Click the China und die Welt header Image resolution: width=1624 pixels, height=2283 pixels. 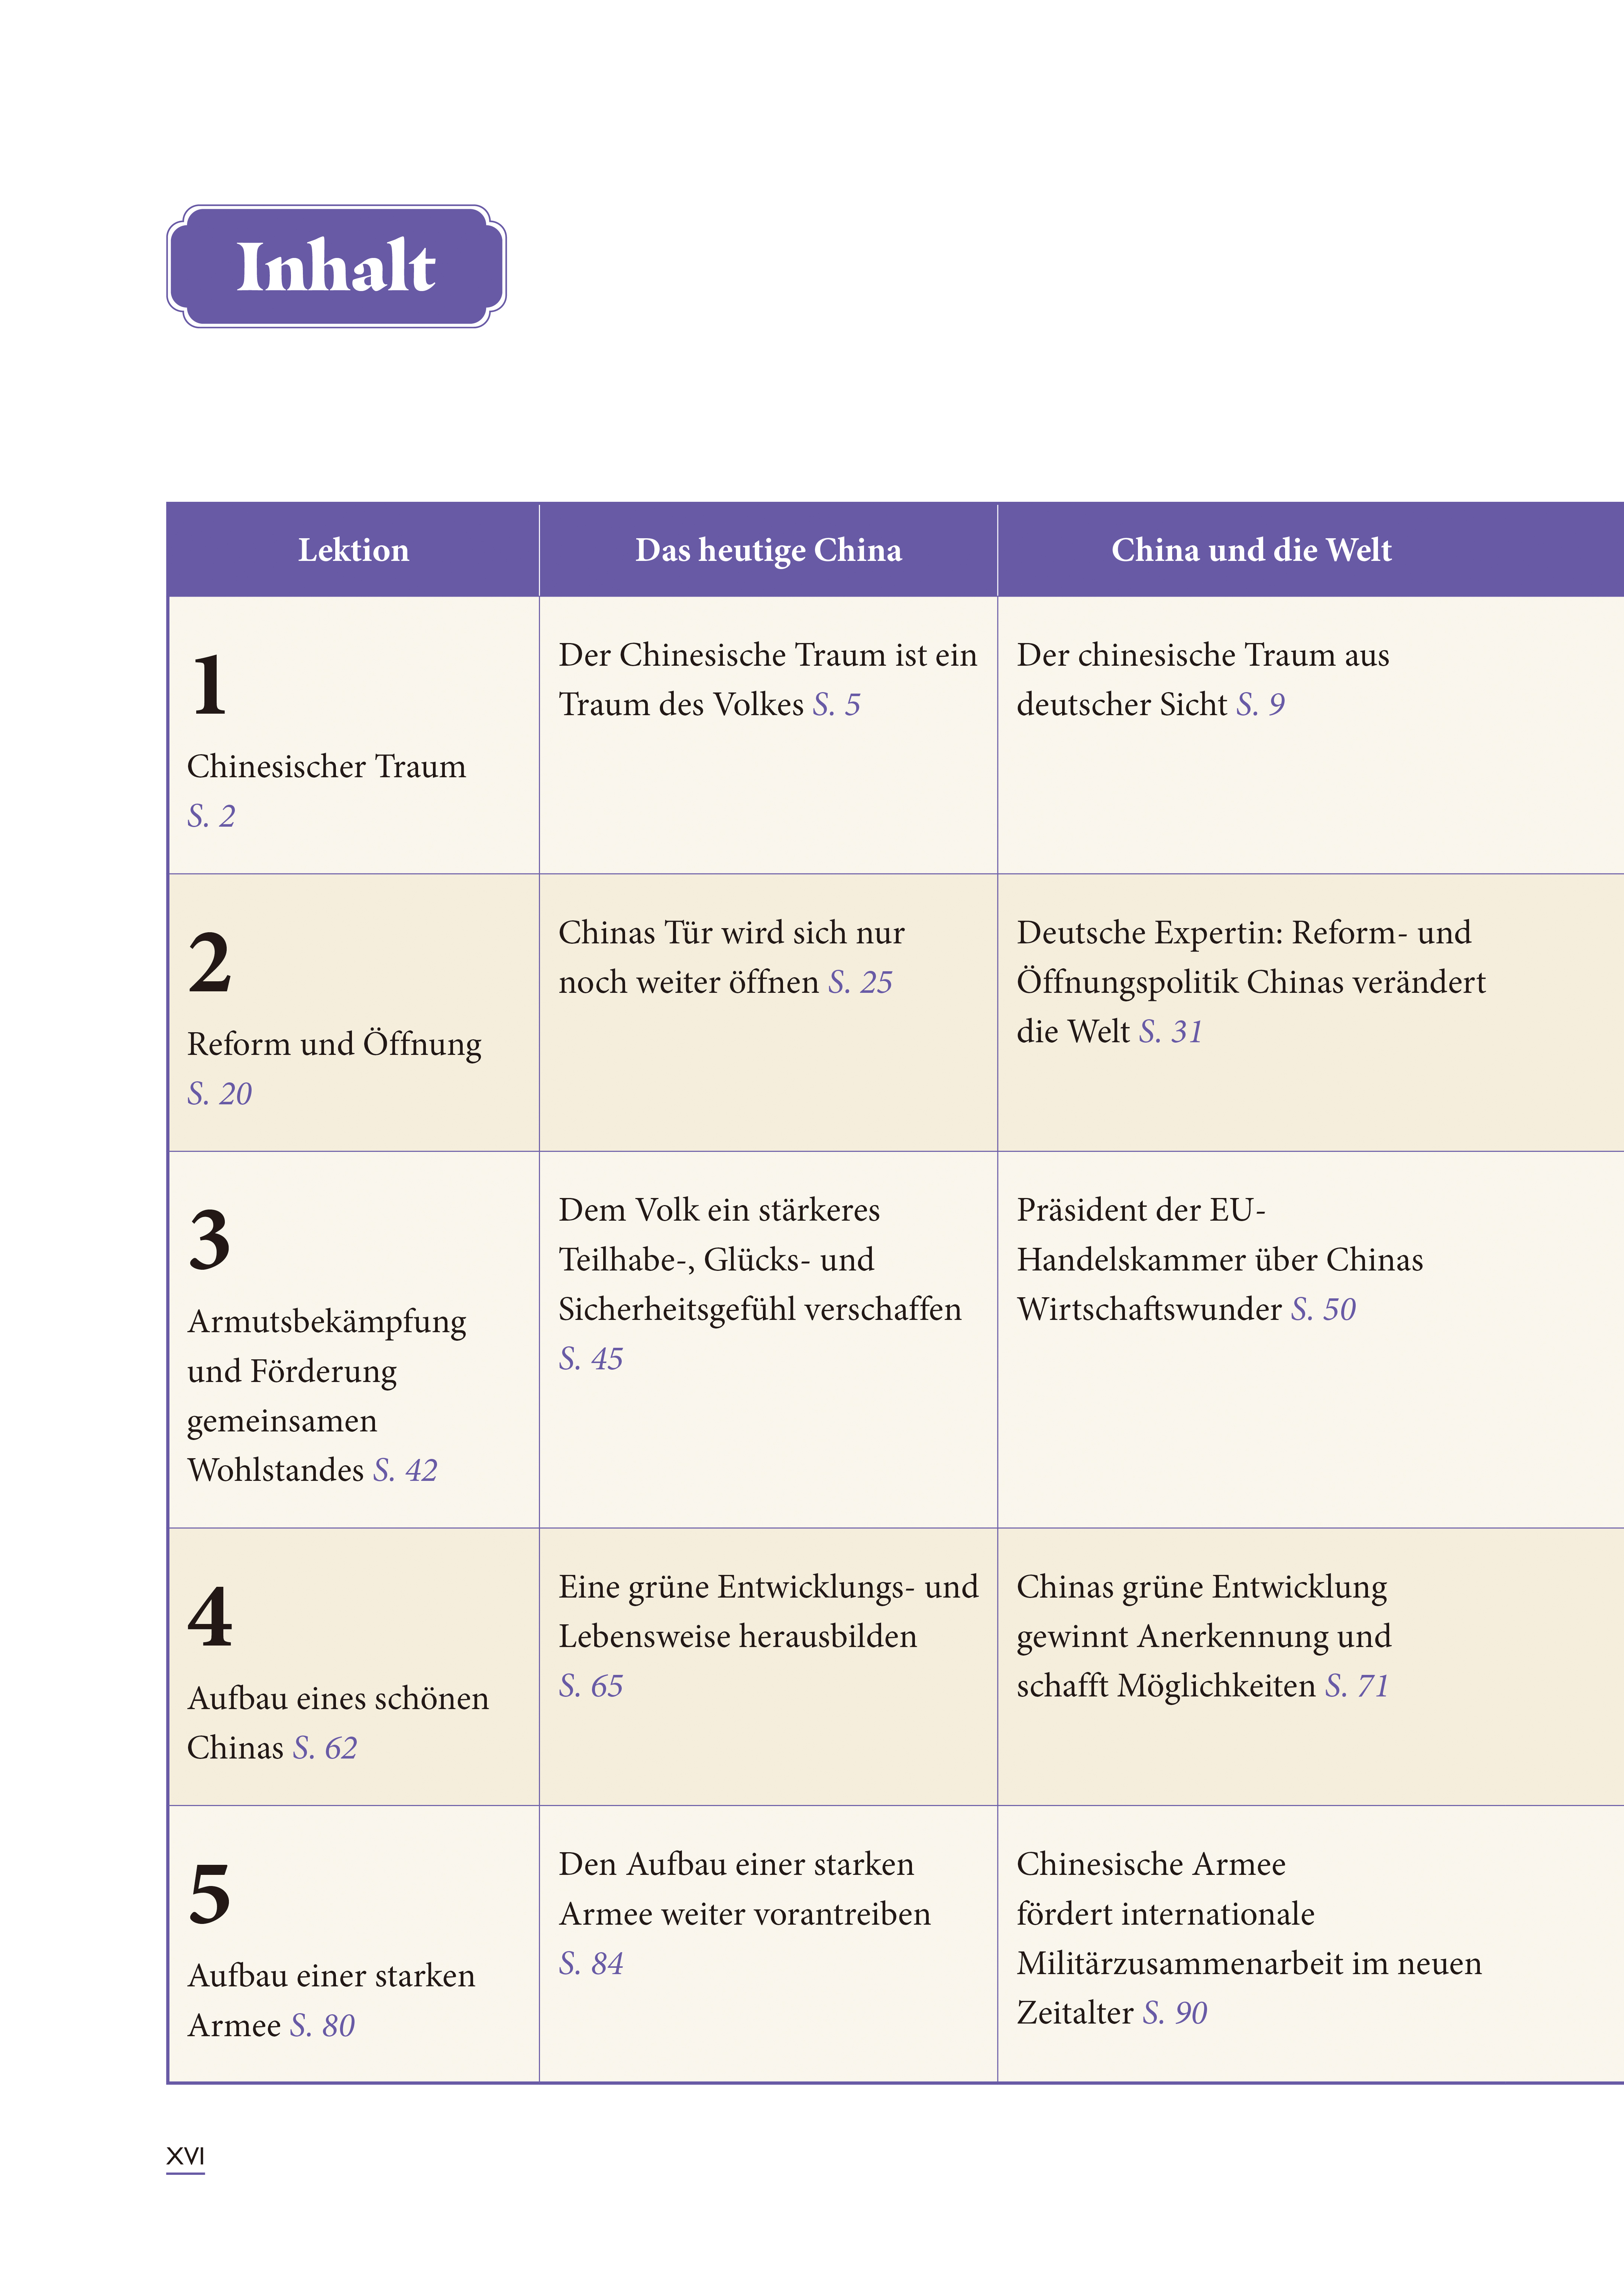coord(1251,550)
